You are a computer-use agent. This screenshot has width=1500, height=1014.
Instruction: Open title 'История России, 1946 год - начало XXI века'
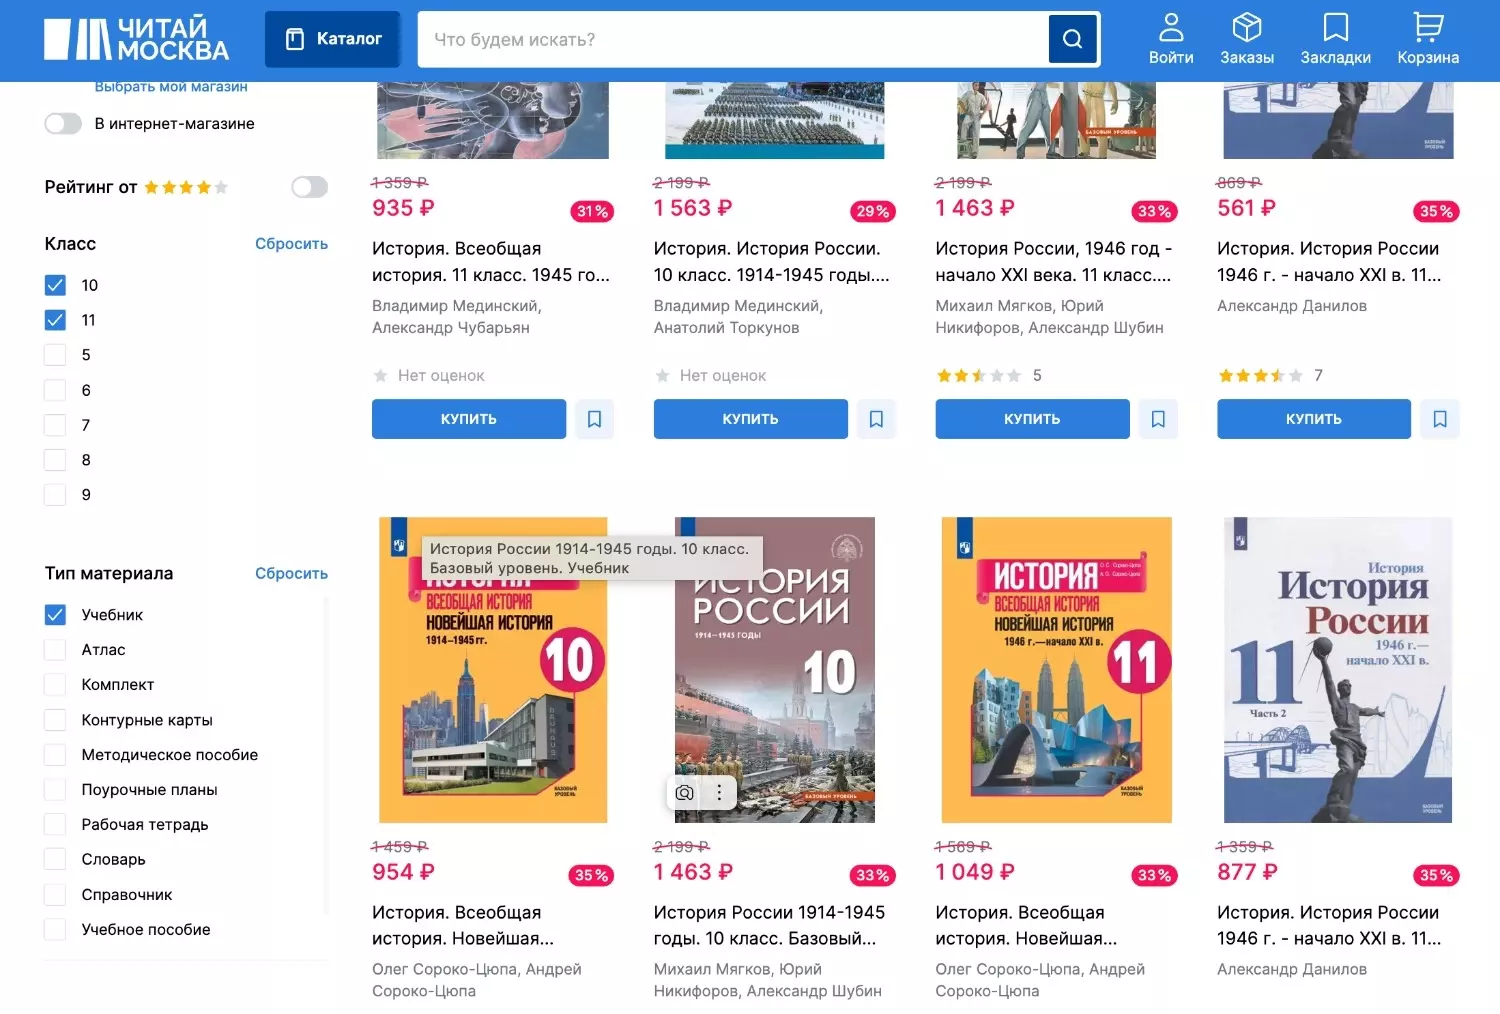tap(1054, 262)
